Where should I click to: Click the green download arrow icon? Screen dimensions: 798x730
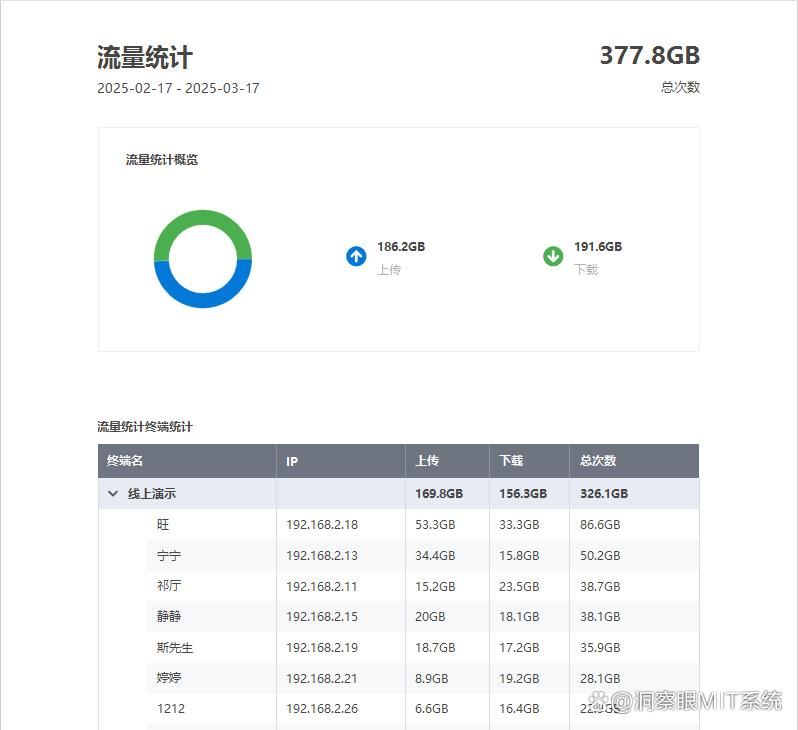[553, 256]
